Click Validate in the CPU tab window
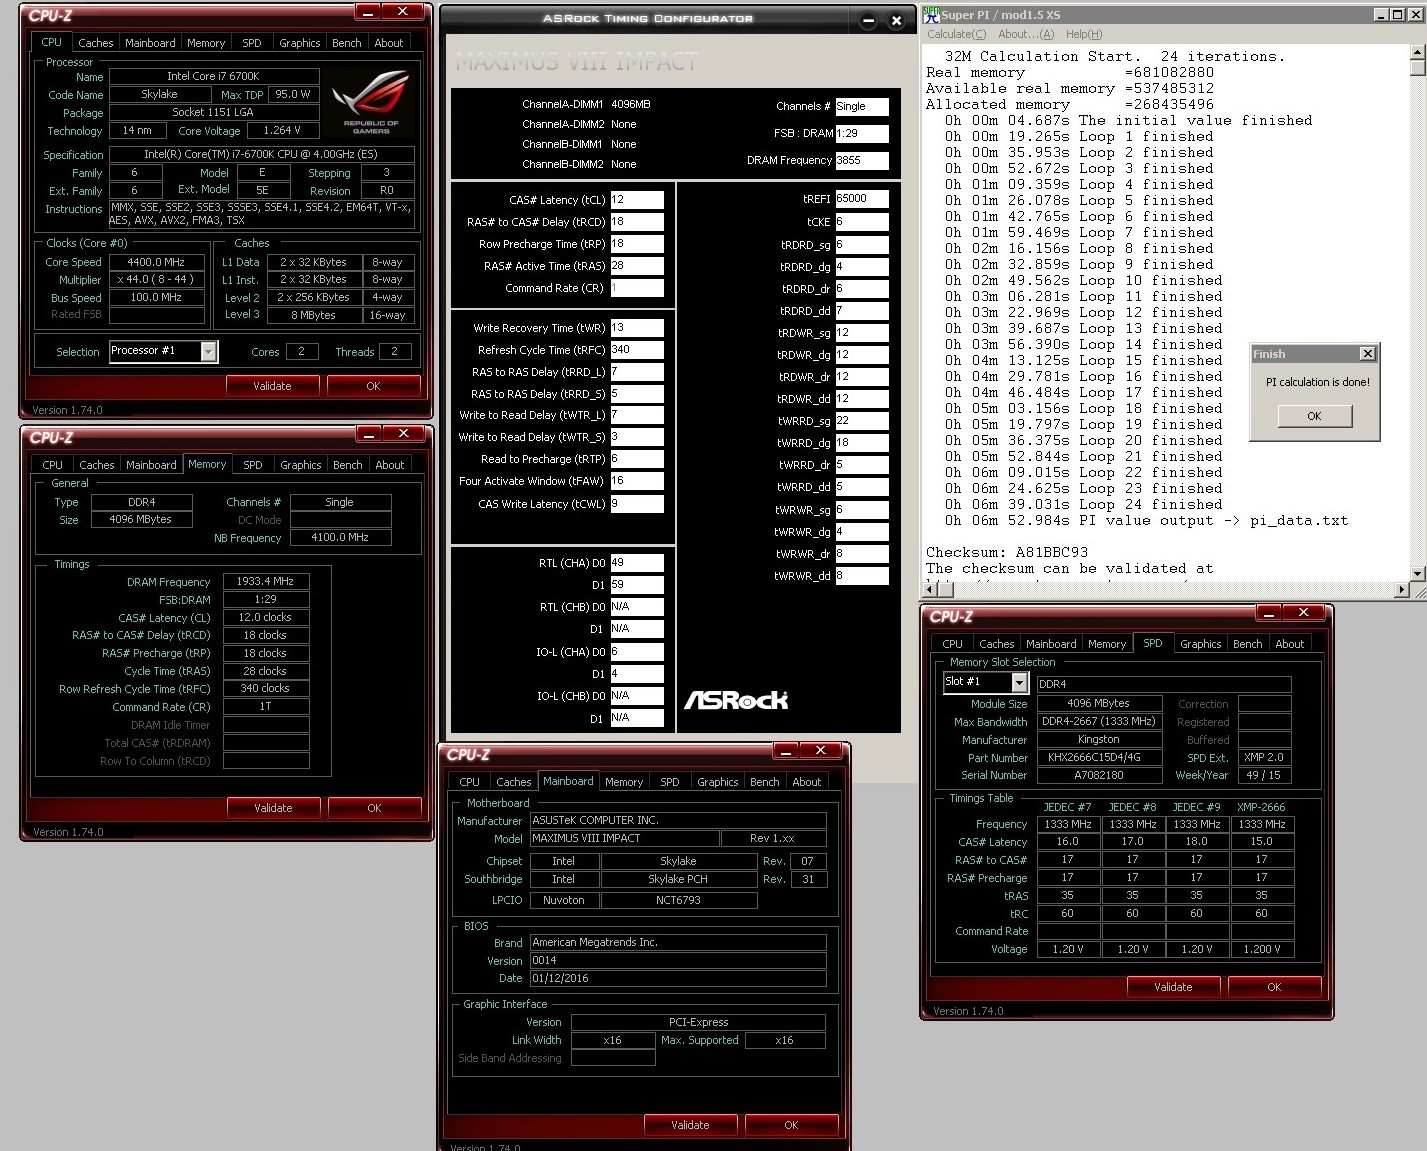The width and height of the screenshot is (1427, 1151). (x=272, y=386)
